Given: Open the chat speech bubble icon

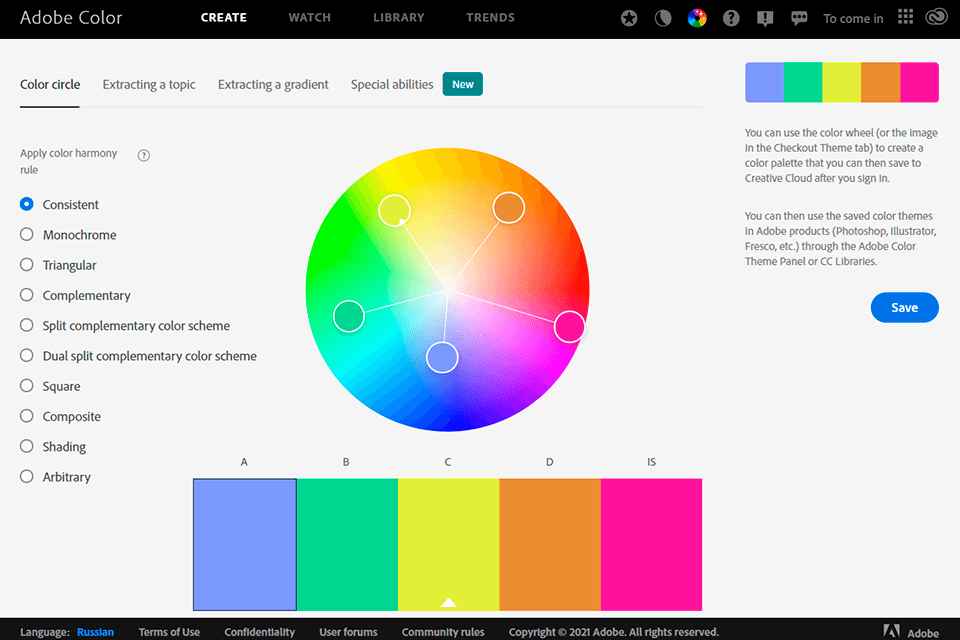Looking at the screenshot, I should (798, 18).
